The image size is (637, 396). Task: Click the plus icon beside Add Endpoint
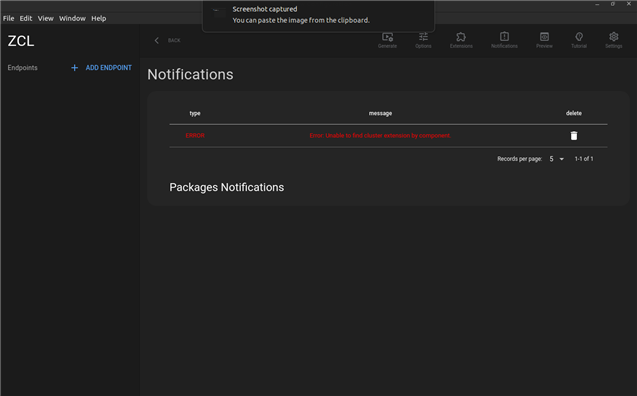pos(74,68)
